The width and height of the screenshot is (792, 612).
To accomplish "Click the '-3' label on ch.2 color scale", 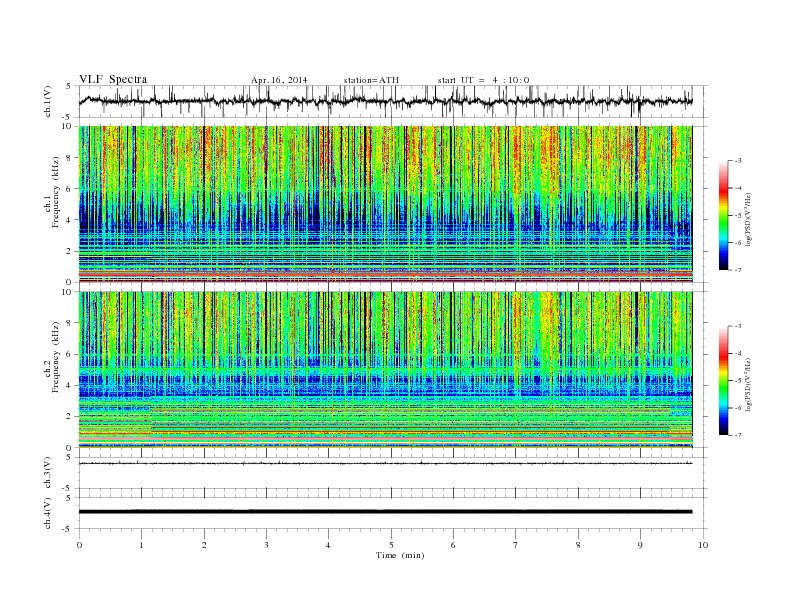I will [738, 326].
